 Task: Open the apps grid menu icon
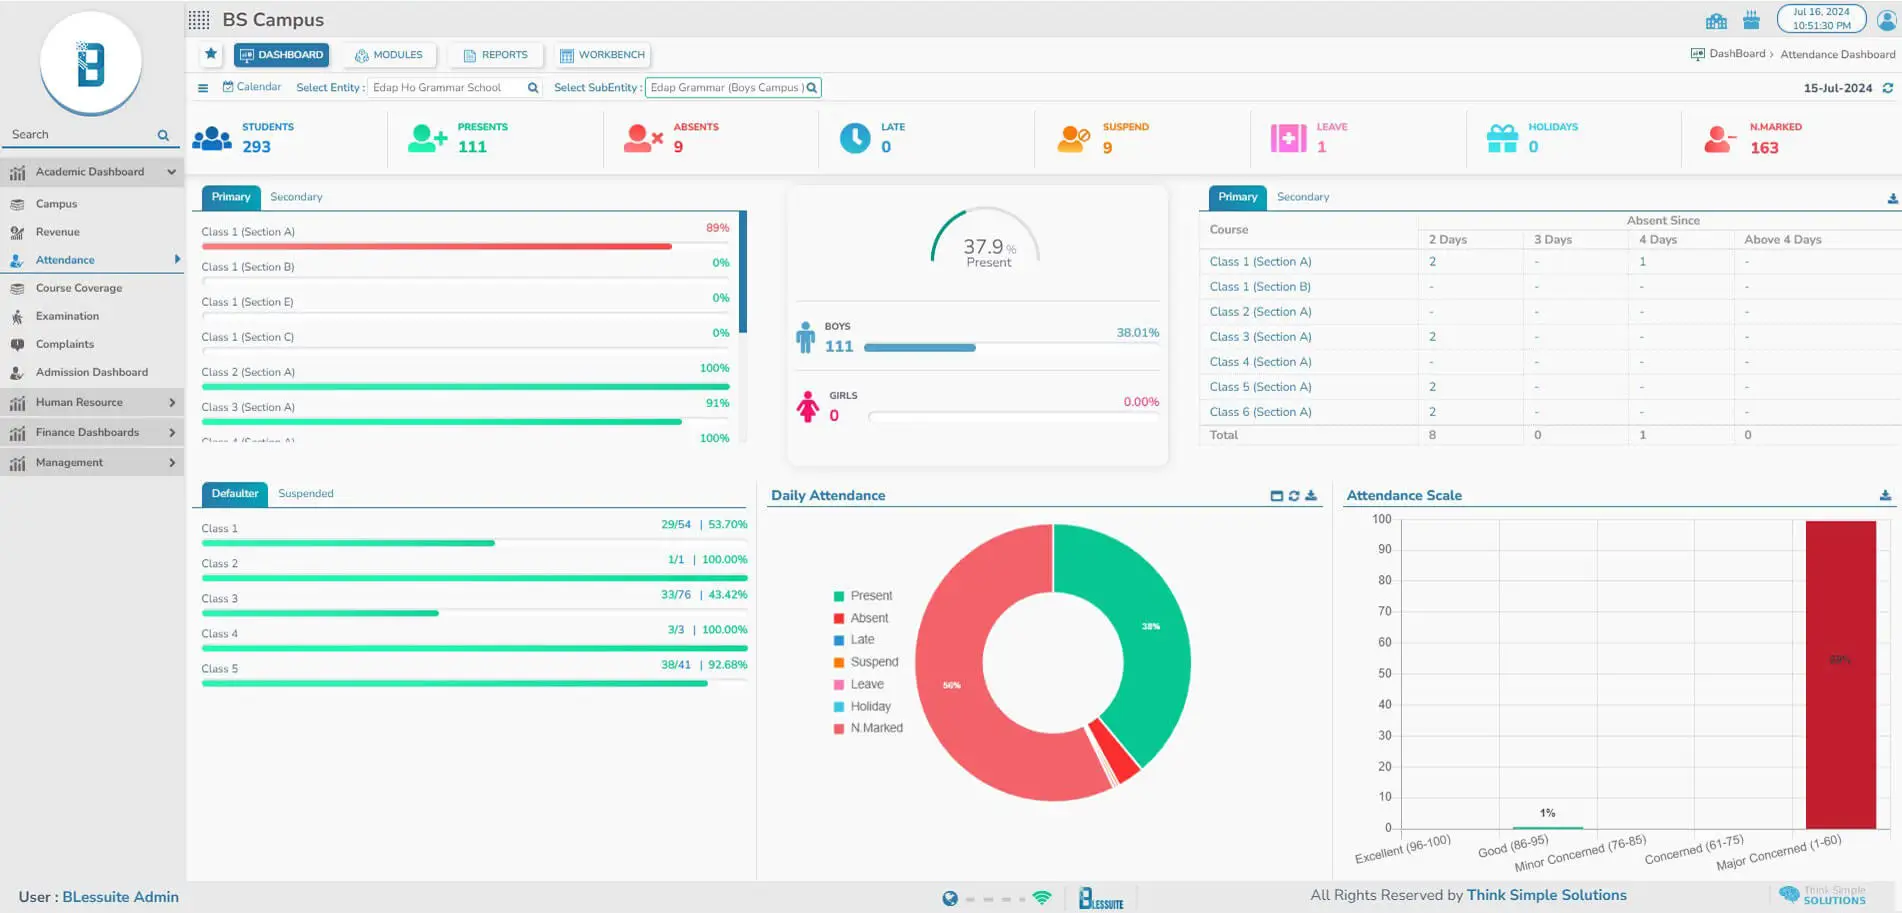coord(199,20)
